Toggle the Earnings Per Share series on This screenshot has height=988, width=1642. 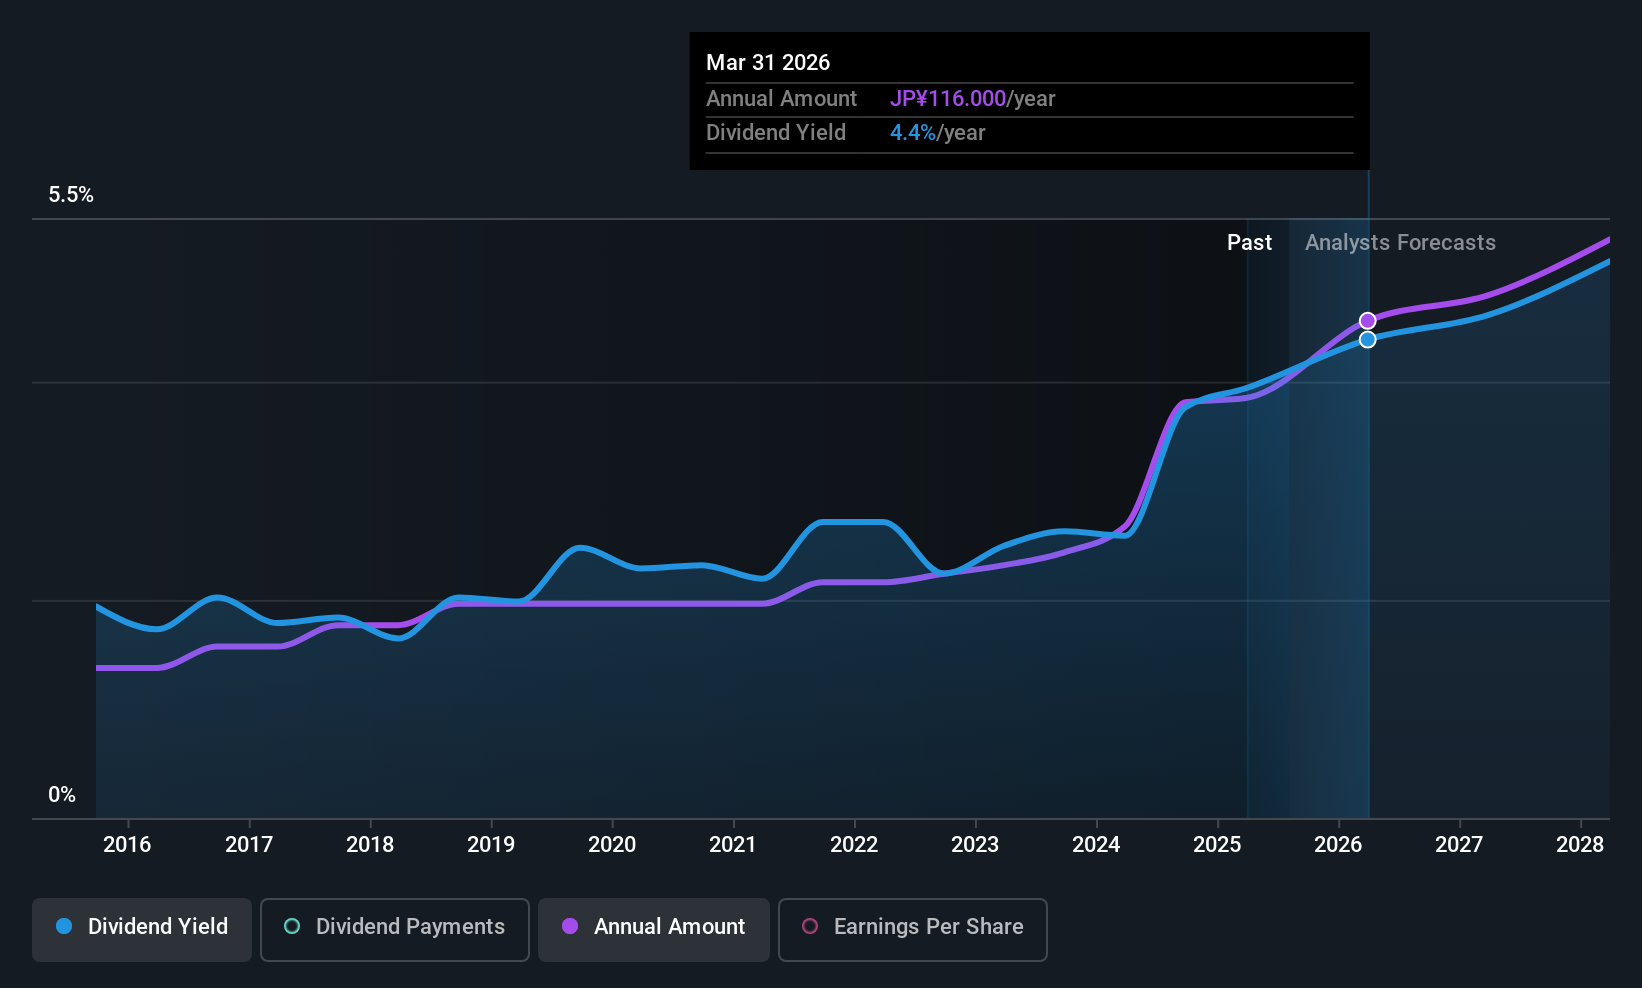click(911, 928)
